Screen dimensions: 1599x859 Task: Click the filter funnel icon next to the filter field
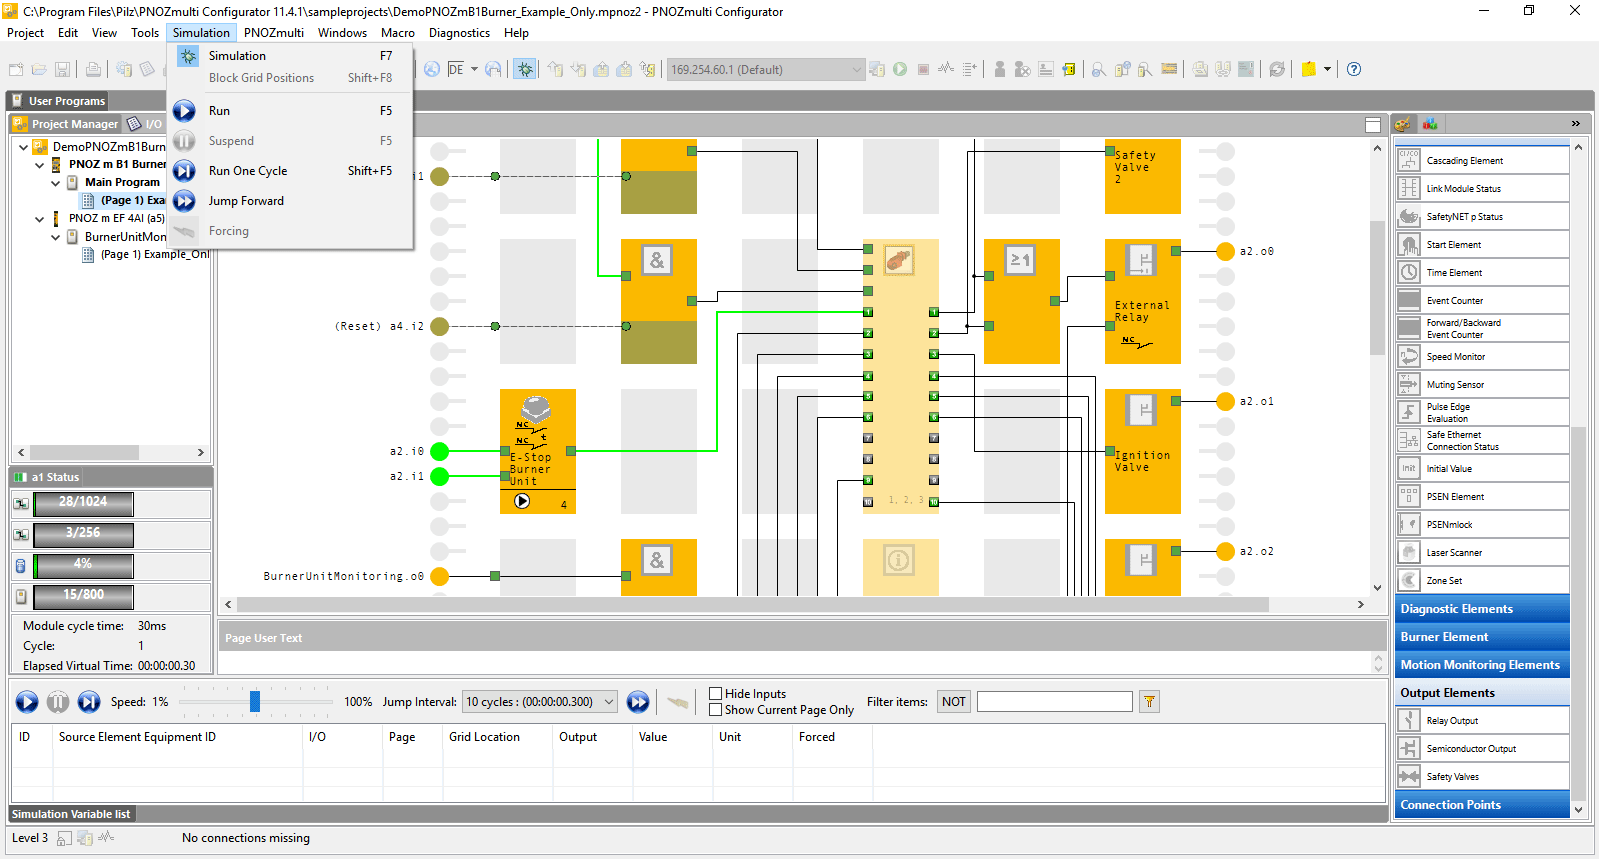[1150, 702]
